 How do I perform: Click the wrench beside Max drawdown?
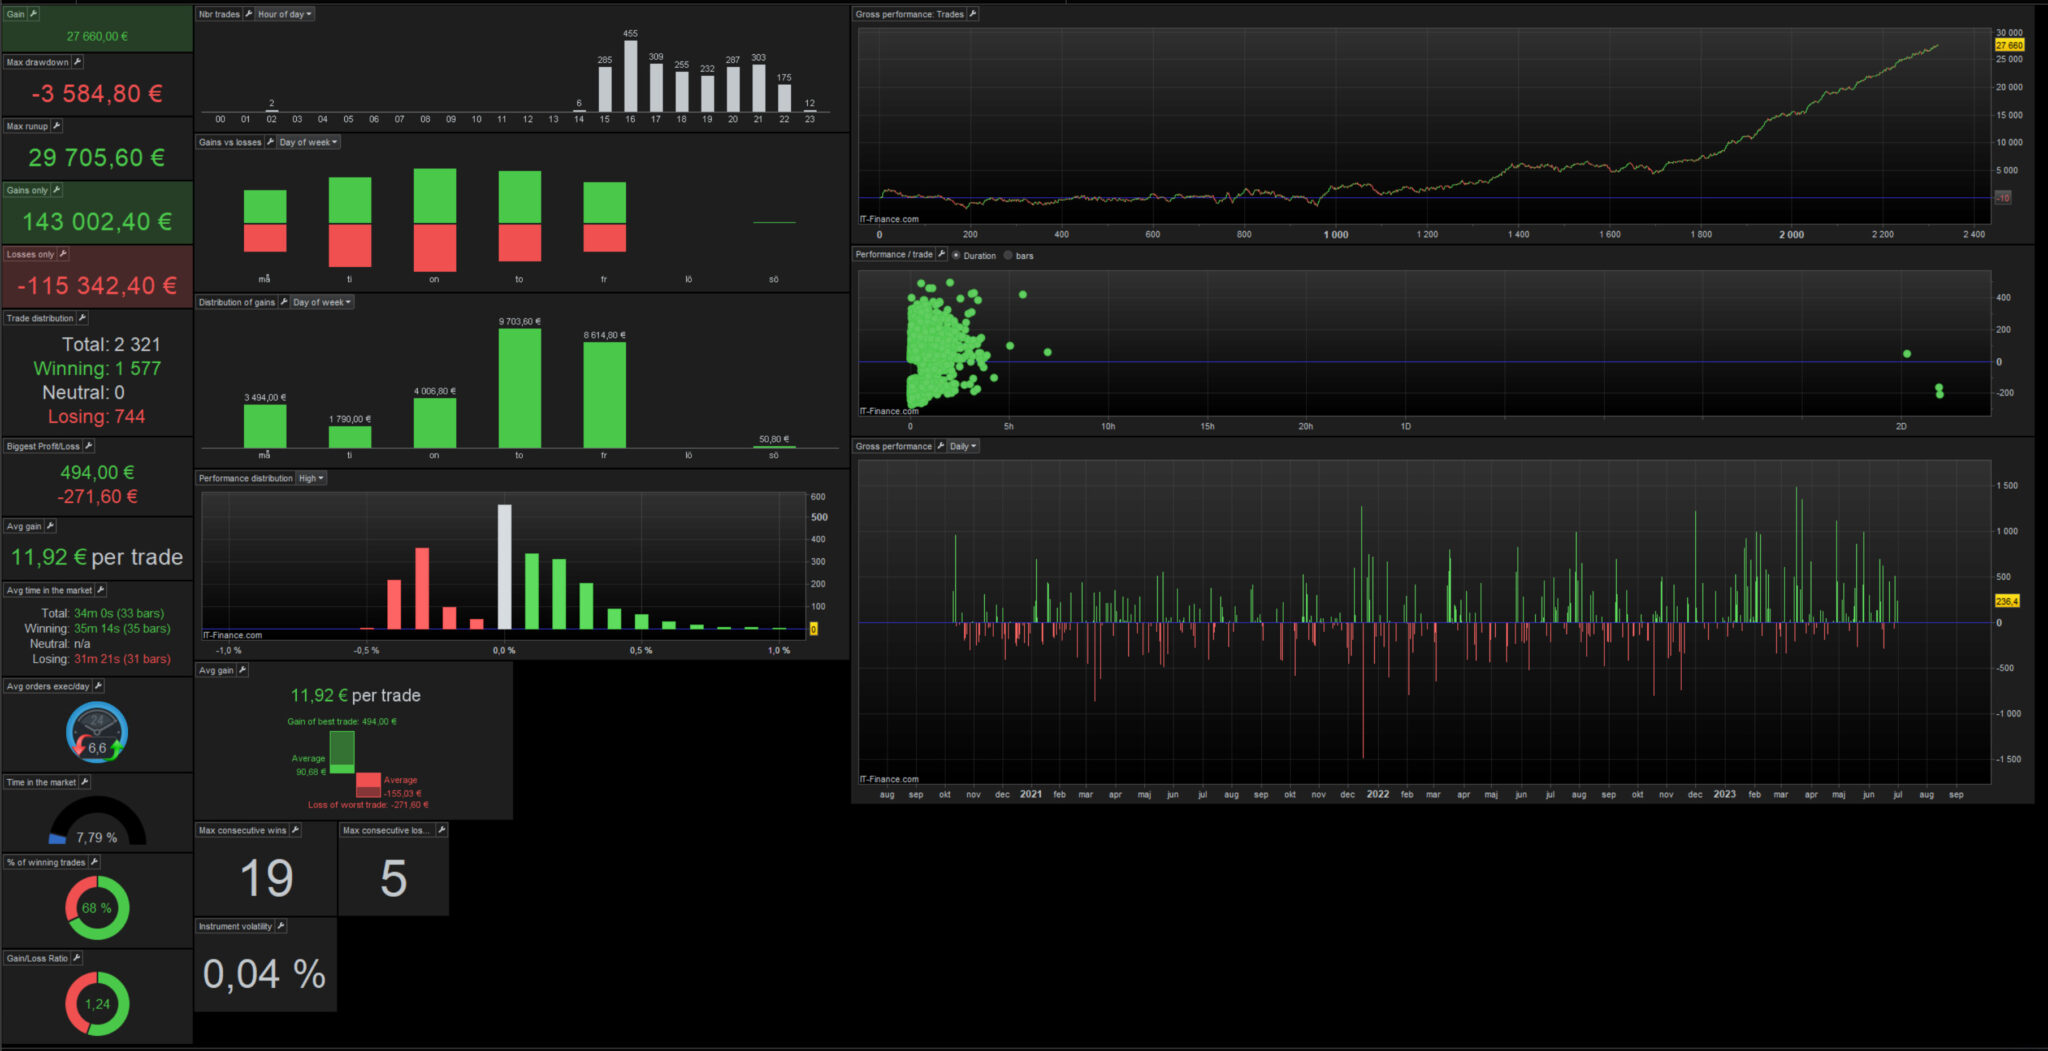77,62
